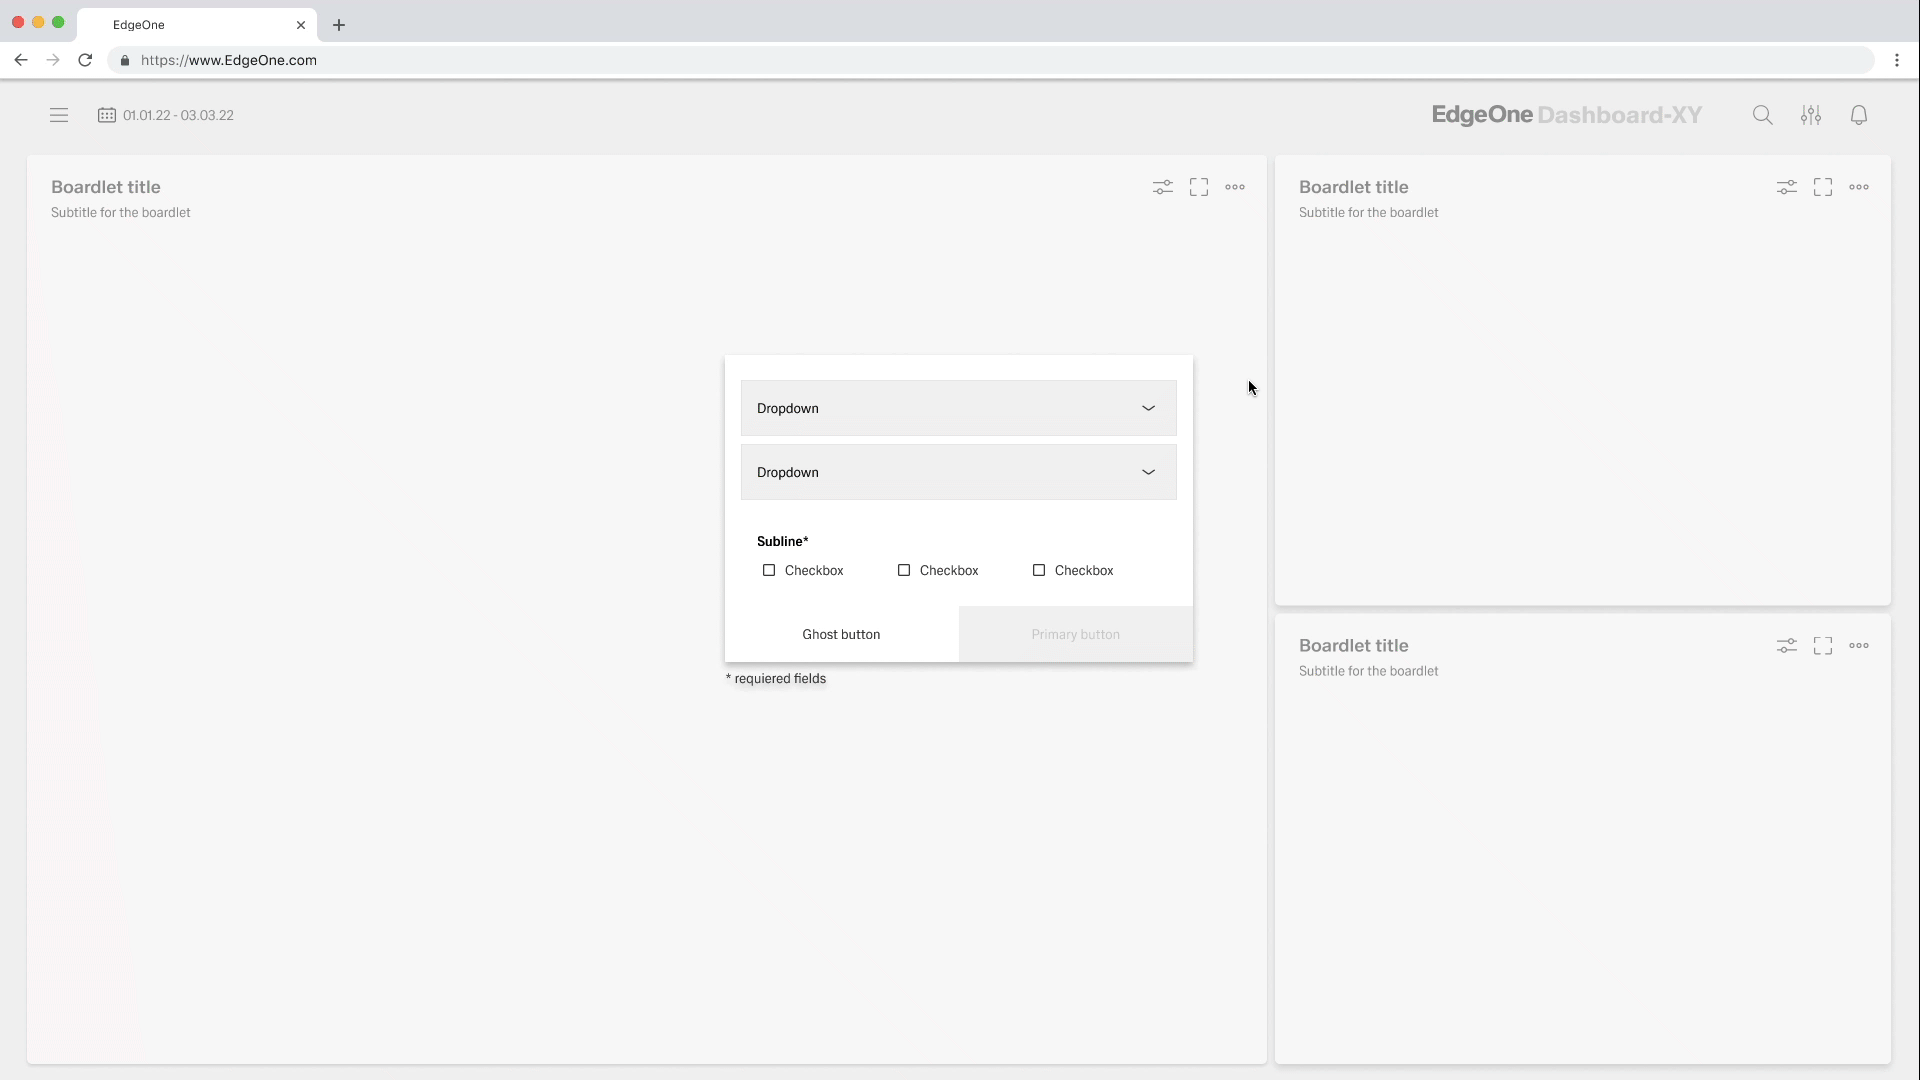The height and width of the screenshot is (1080, 1920).
Task: Open the hamburger menu icon
Action: pos(59,115)
